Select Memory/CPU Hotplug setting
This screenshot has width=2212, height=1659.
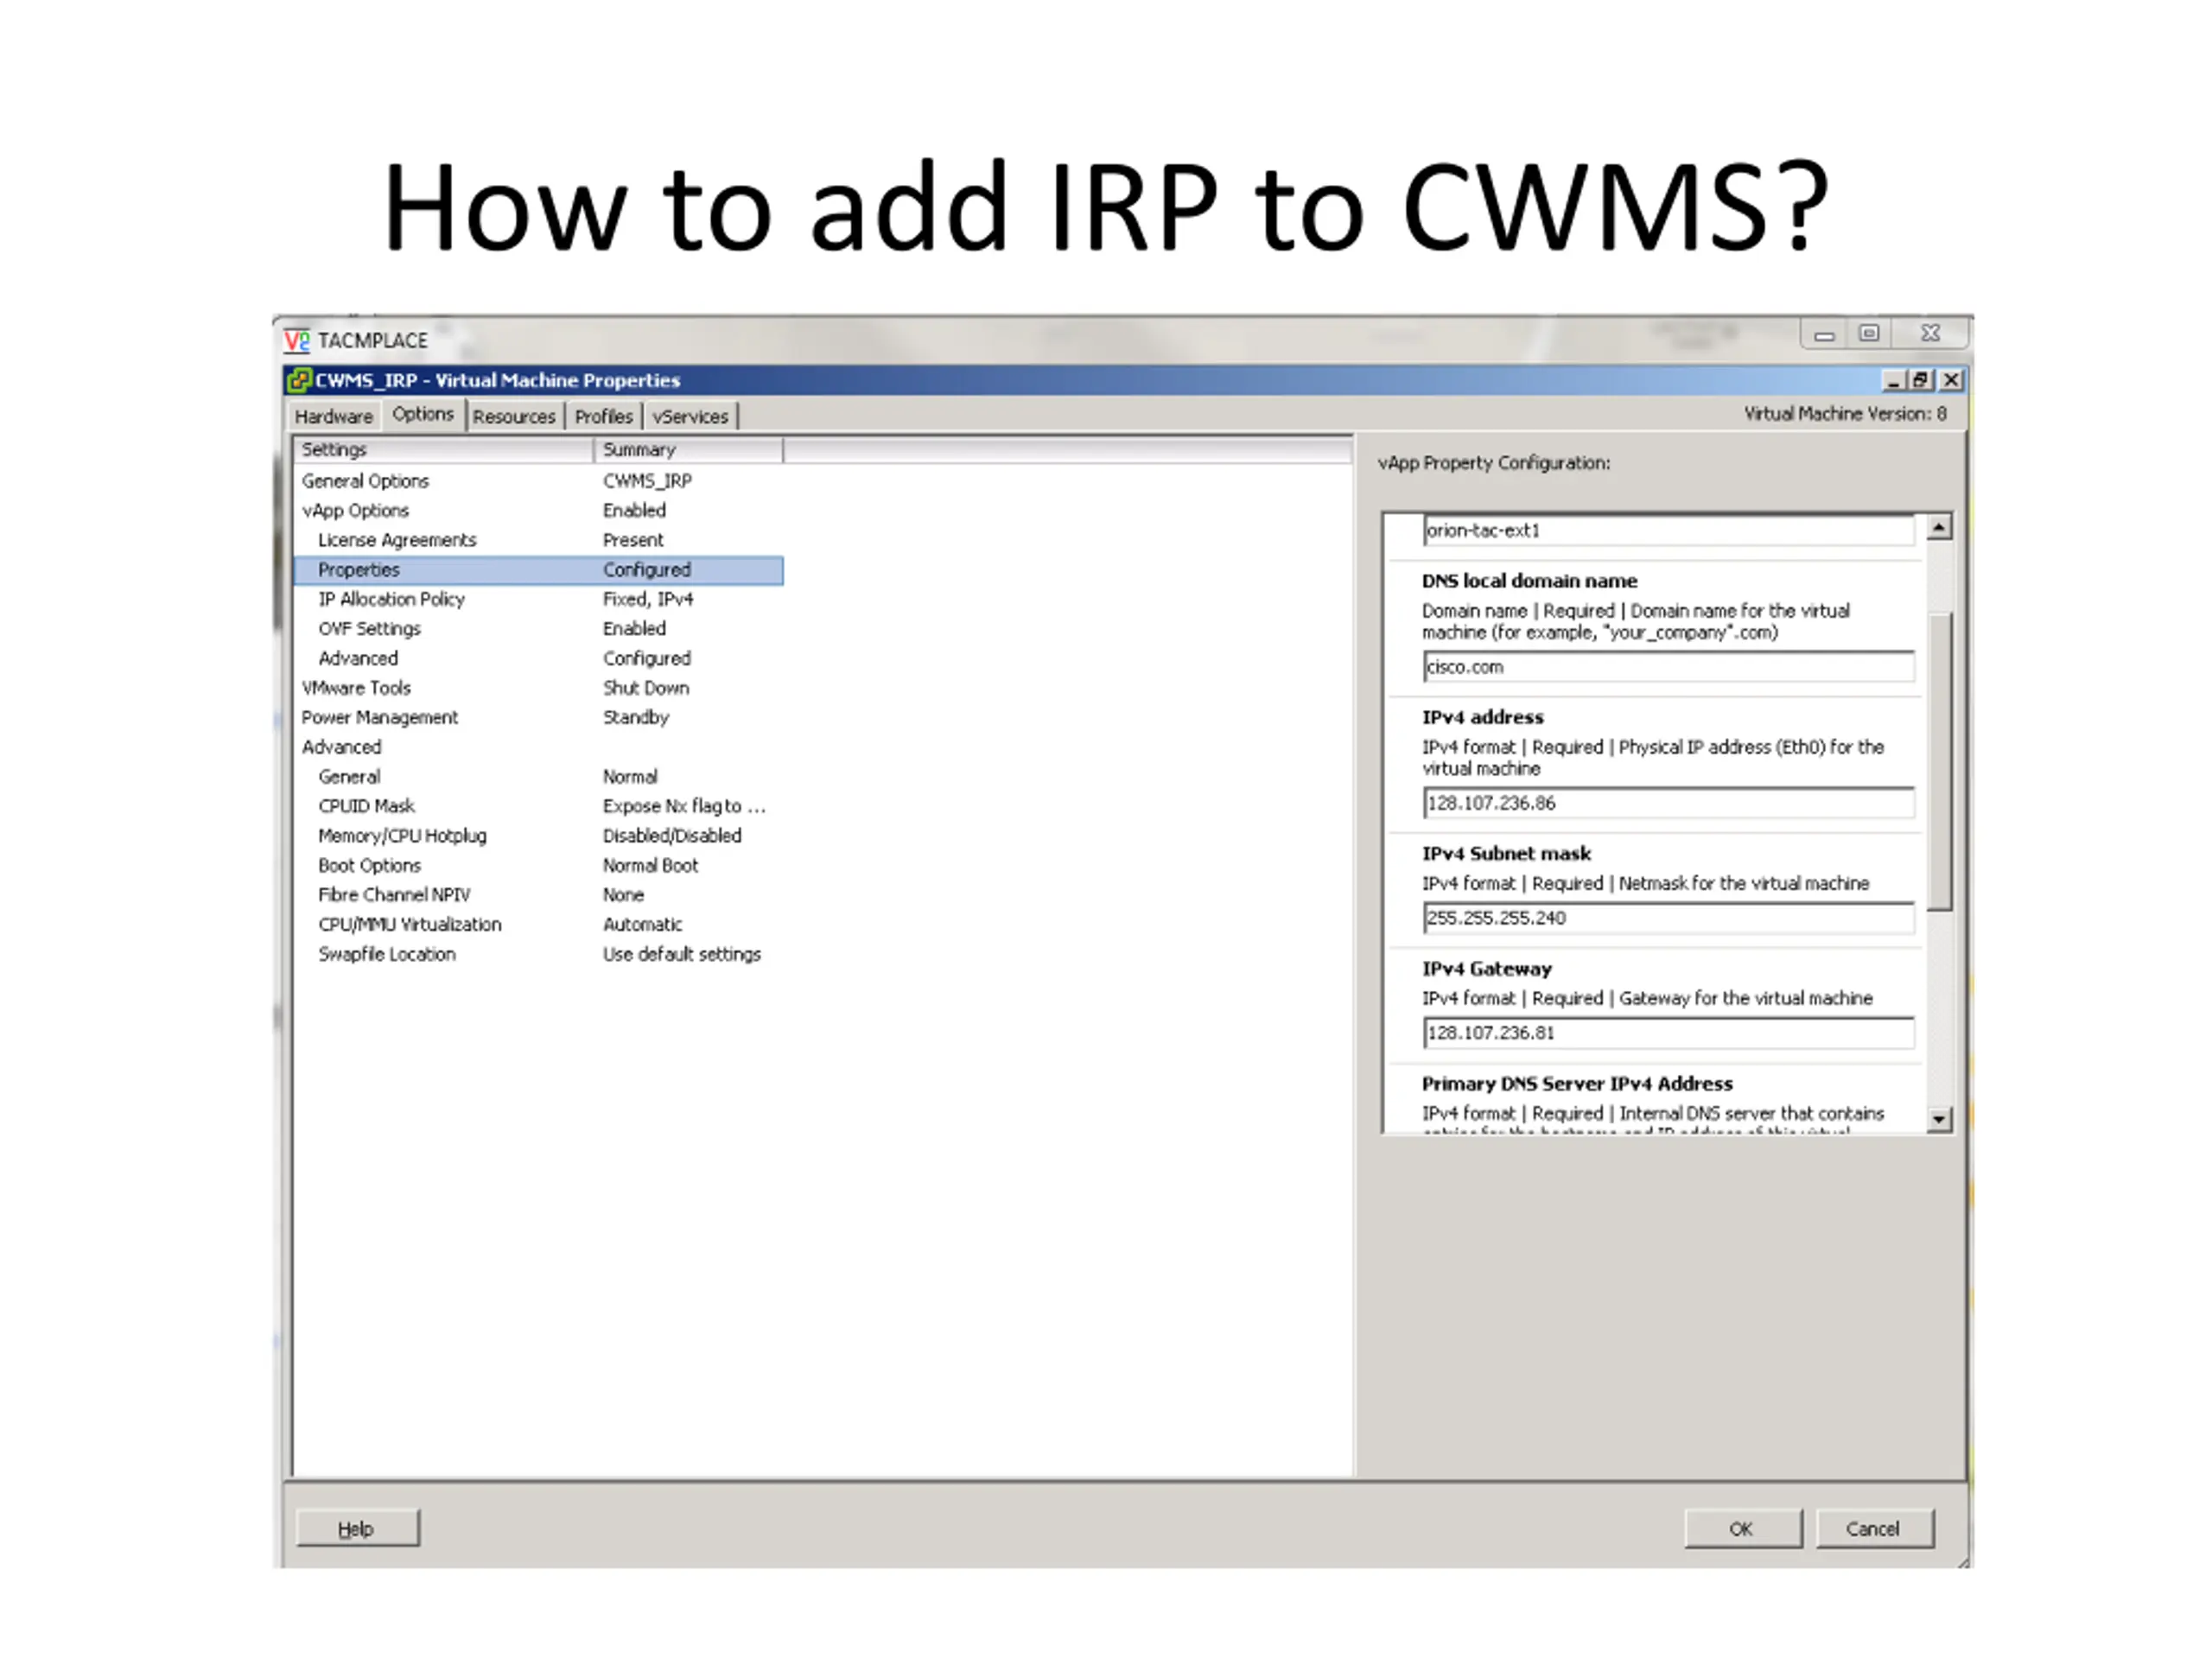pyautogui.click(x=402, y=835)
